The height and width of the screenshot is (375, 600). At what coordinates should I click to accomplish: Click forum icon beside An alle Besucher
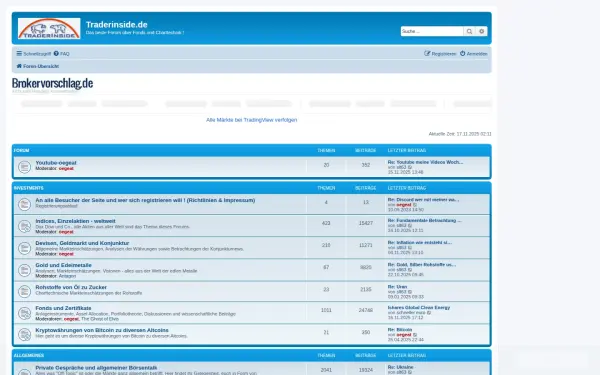(x=24, y=204)
